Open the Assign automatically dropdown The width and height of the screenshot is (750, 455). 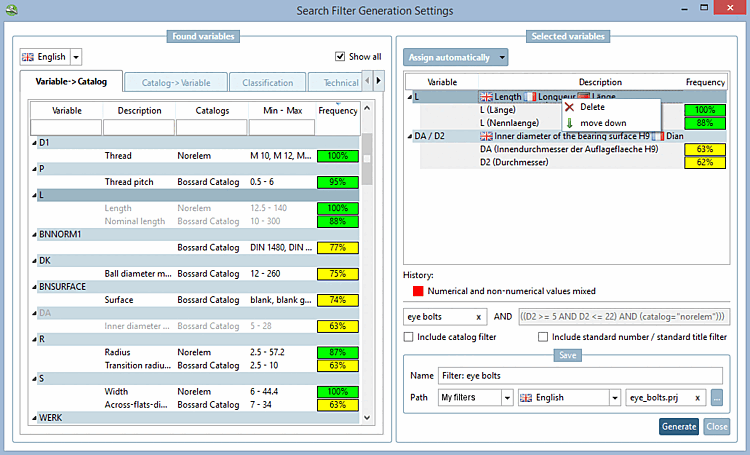[x=503, y=58]
